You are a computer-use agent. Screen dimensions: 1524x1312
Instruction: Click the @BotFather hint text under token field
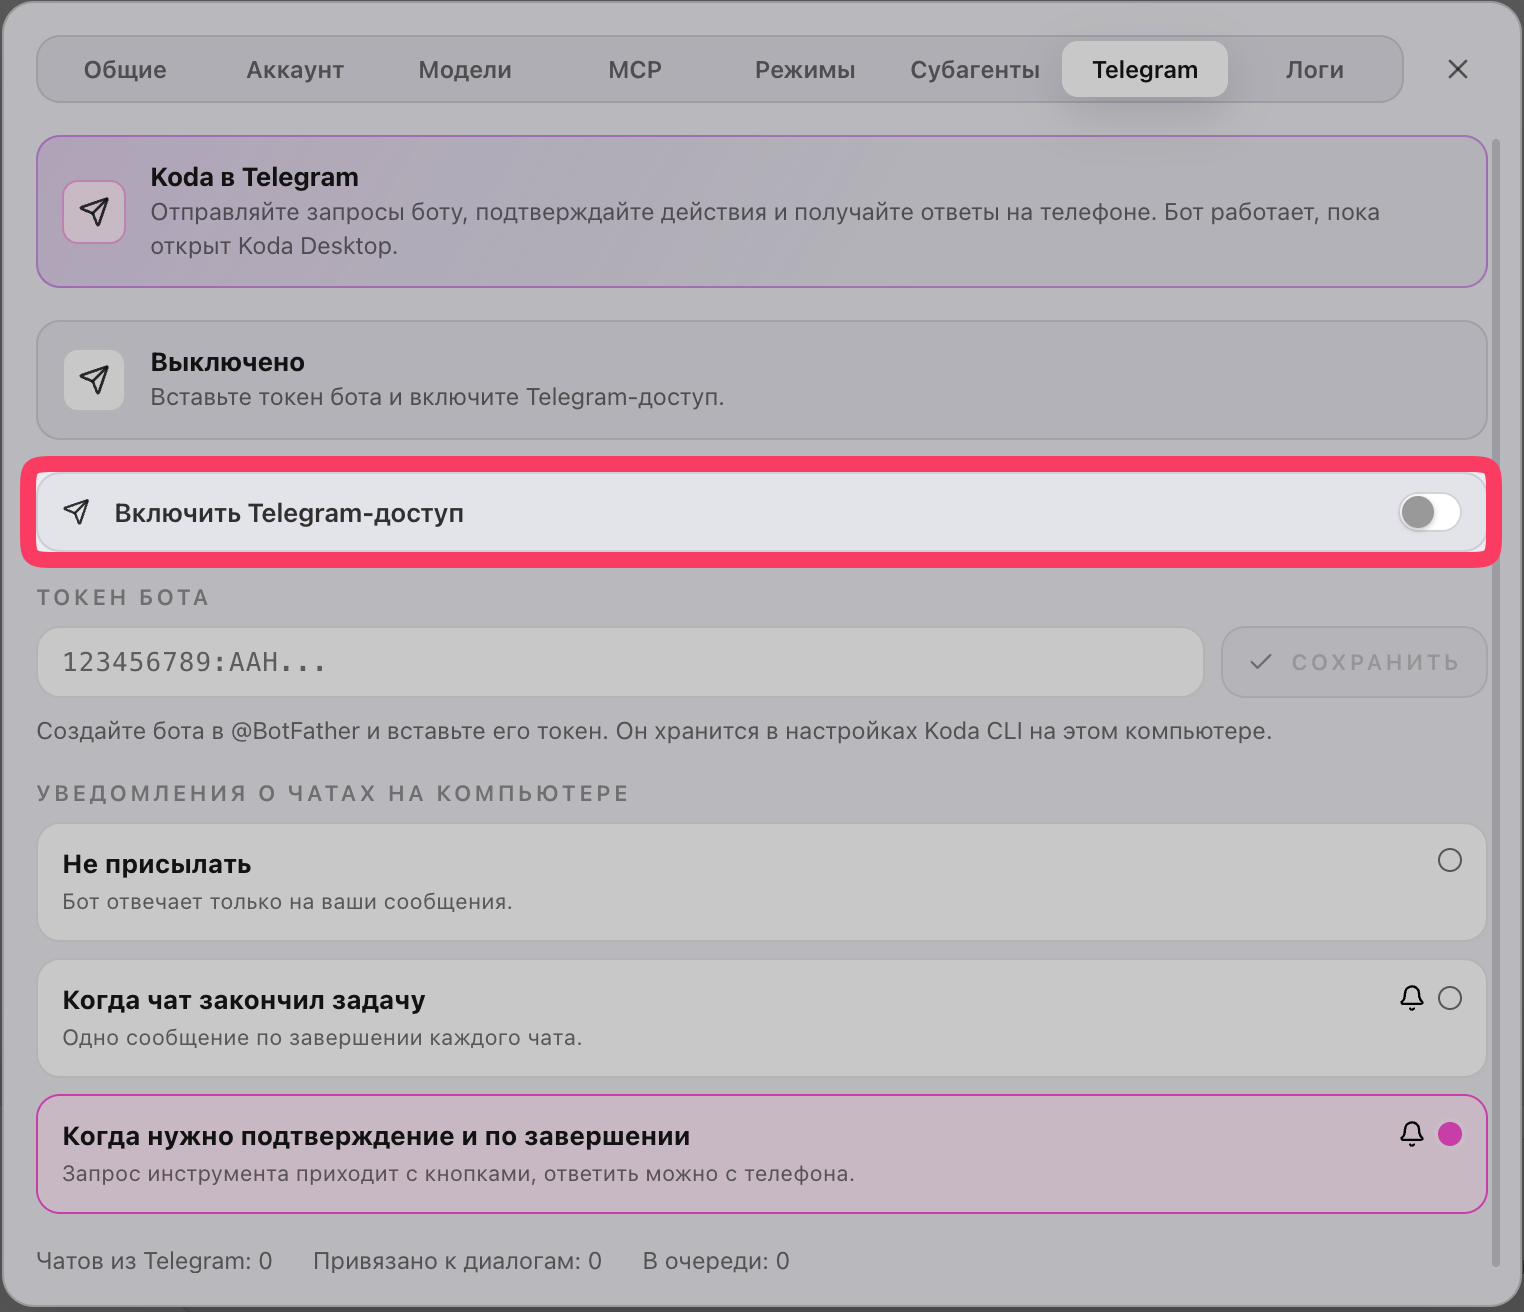tap(654, 731)
